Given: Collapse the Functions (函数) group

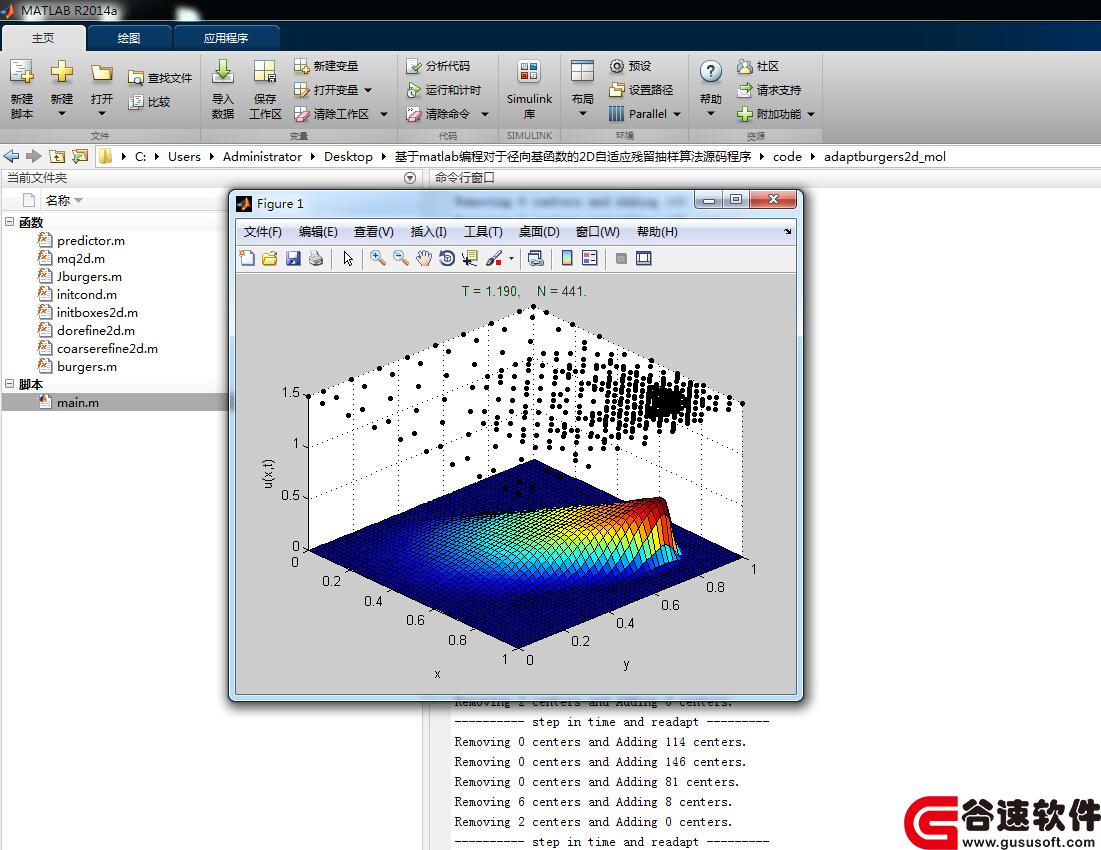Looking at the screenshot, I should (10, 222).
